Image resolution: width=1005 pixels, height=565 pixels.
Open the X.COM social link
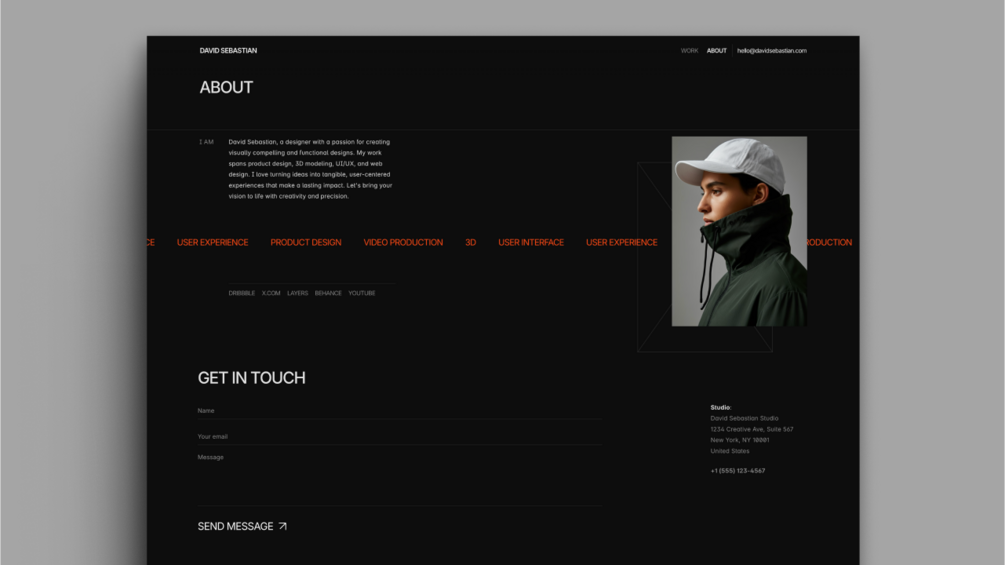click(271, 293)
